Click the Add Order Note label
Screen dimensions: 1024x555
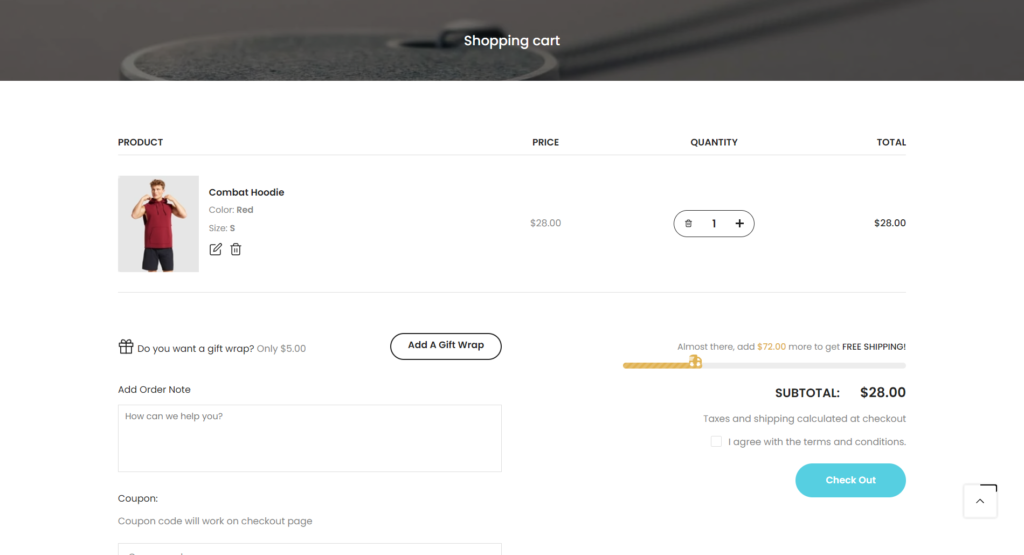tap(154, 390)
